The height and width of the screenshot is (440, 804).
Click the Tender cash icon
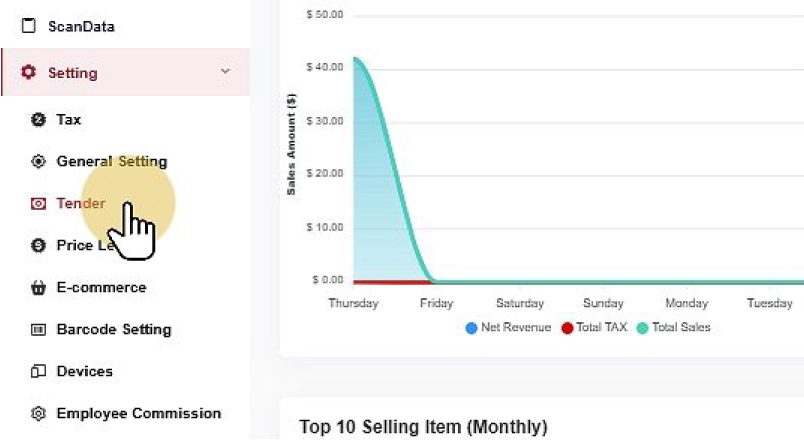tap(39, 204)
